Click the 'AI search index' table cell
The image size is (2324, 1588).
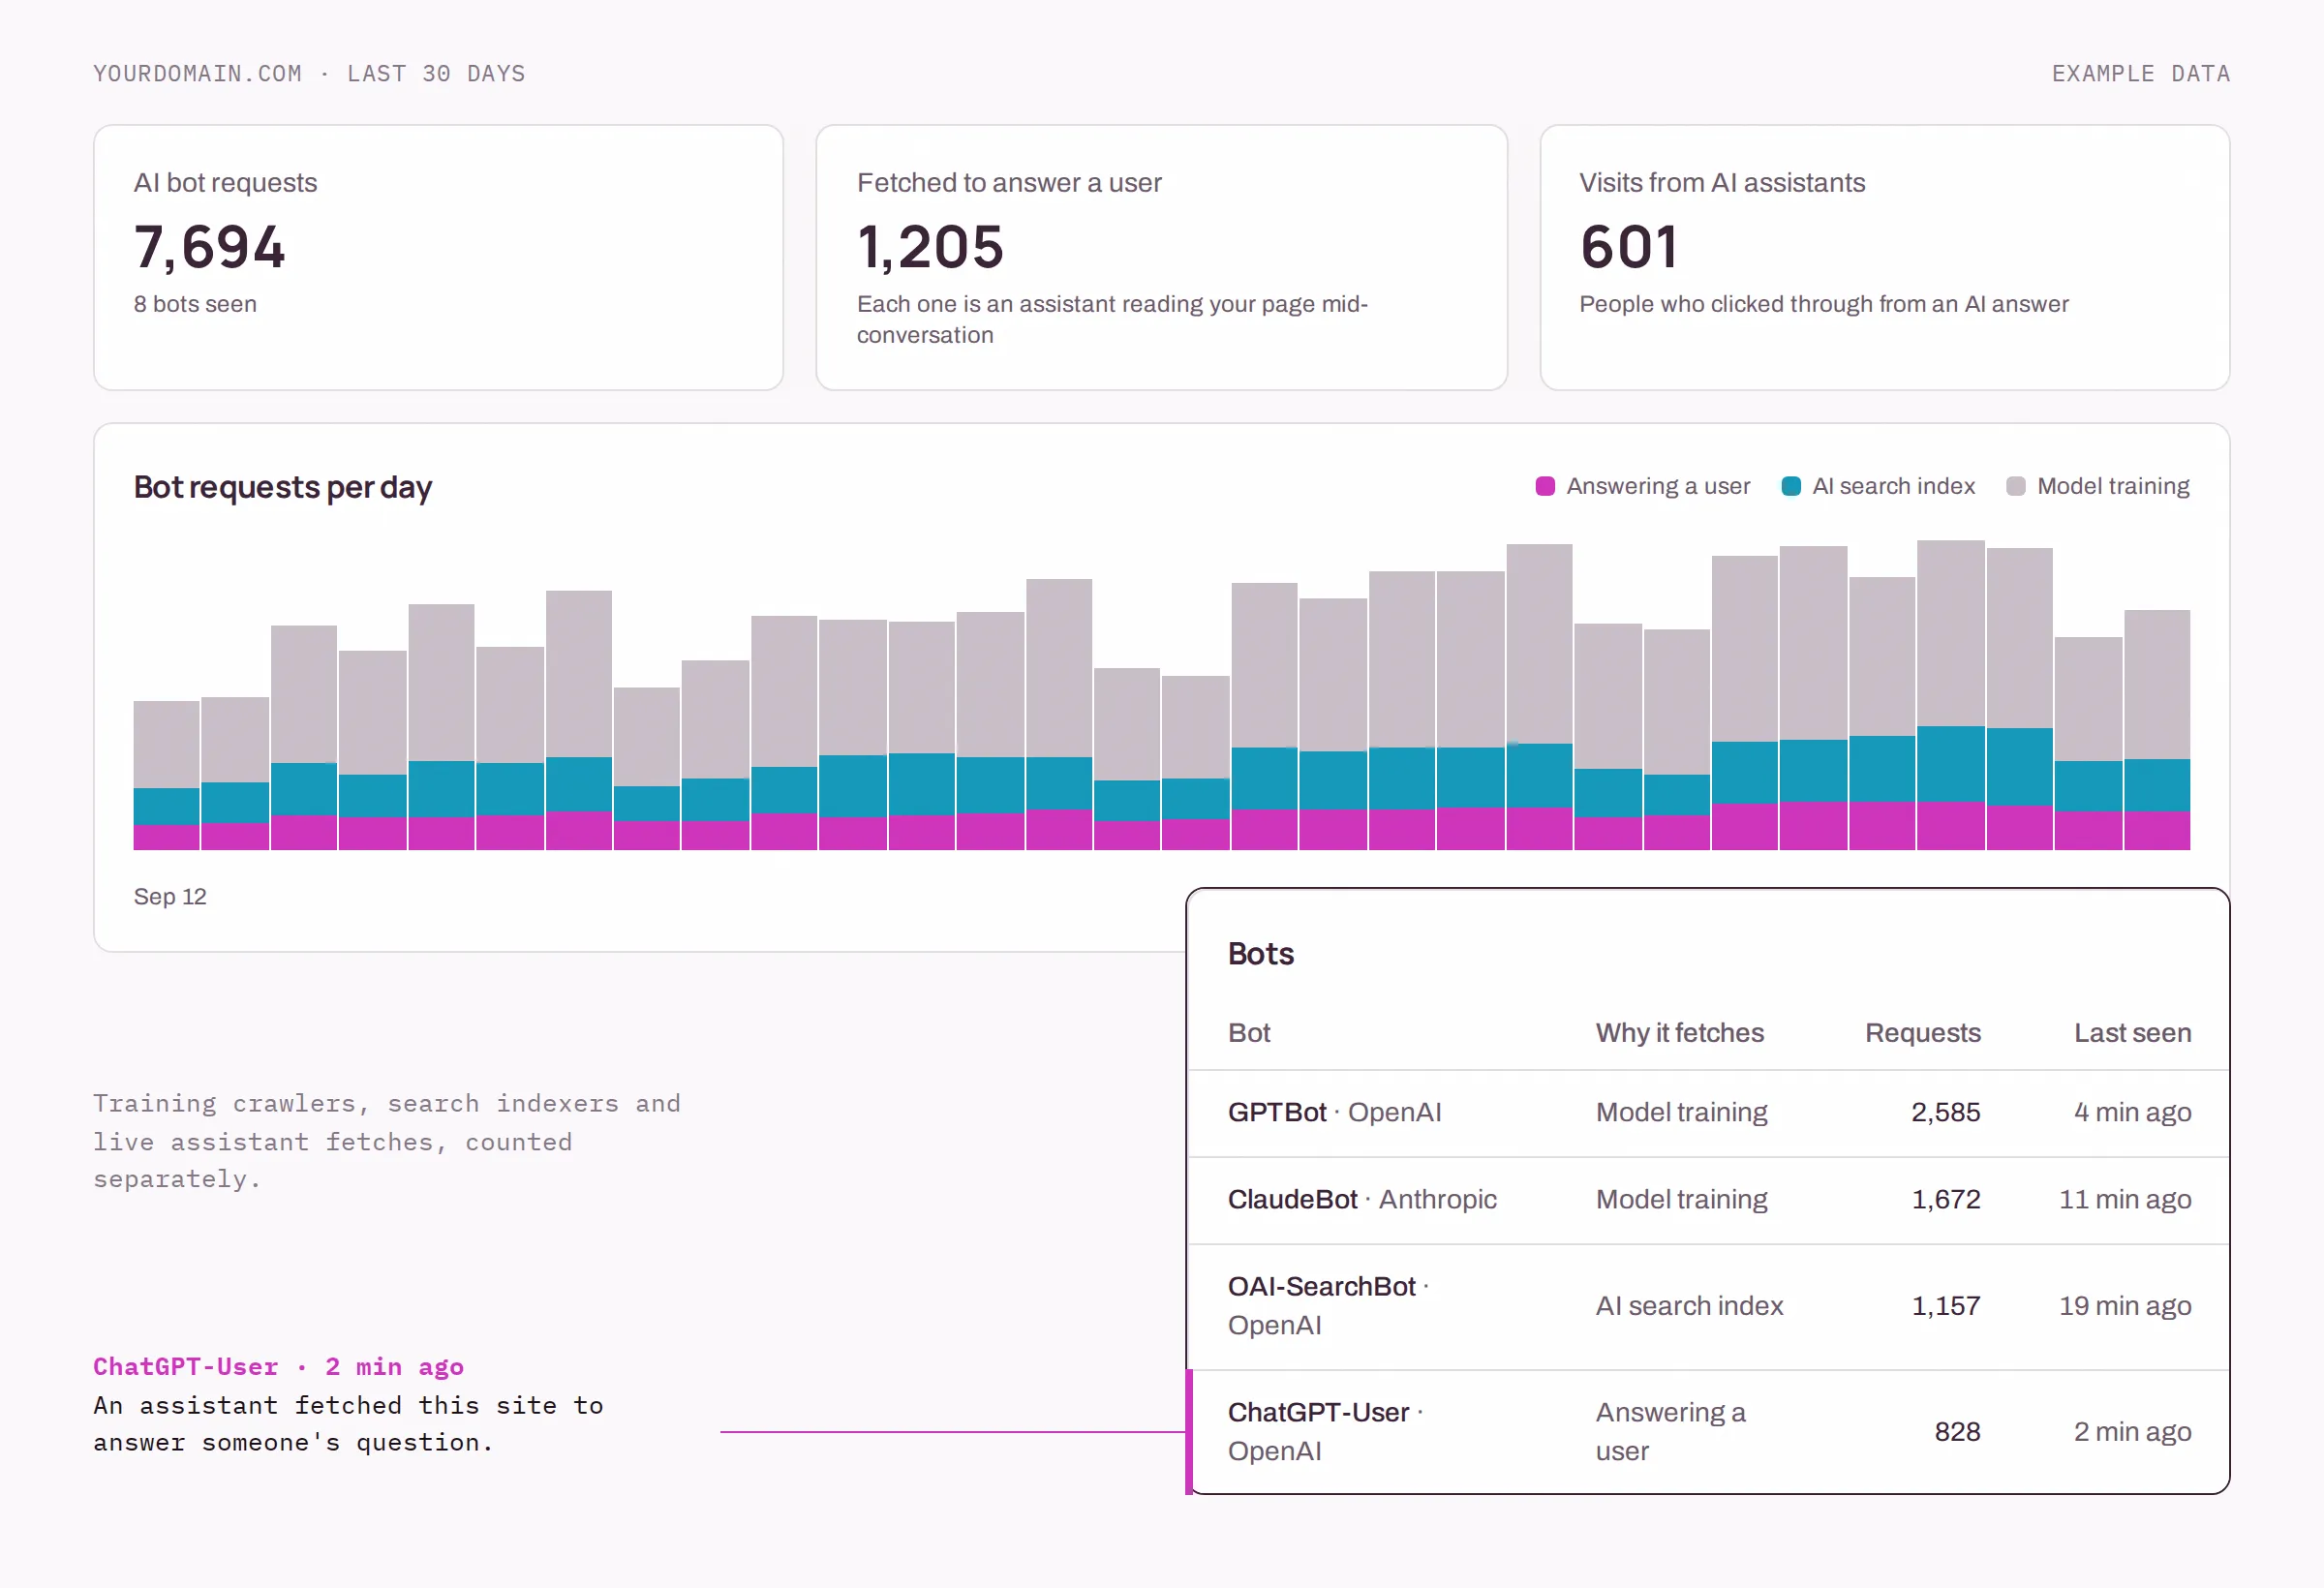pos(1689,1306)
